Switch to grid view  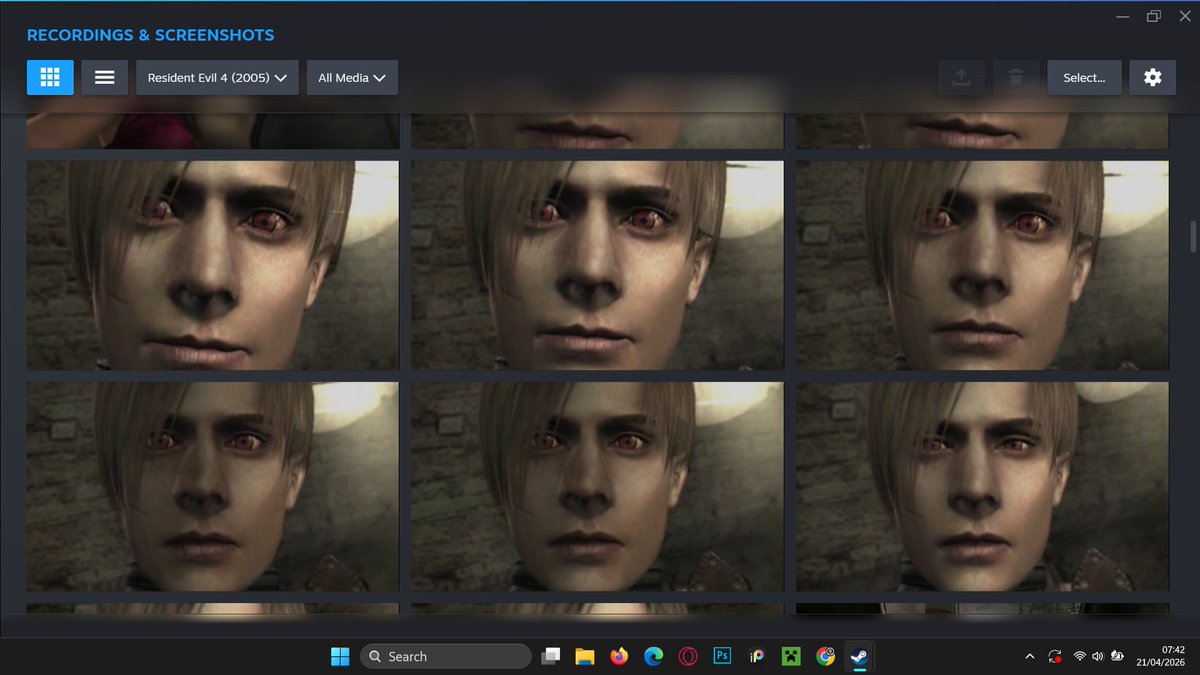(50, 77)
